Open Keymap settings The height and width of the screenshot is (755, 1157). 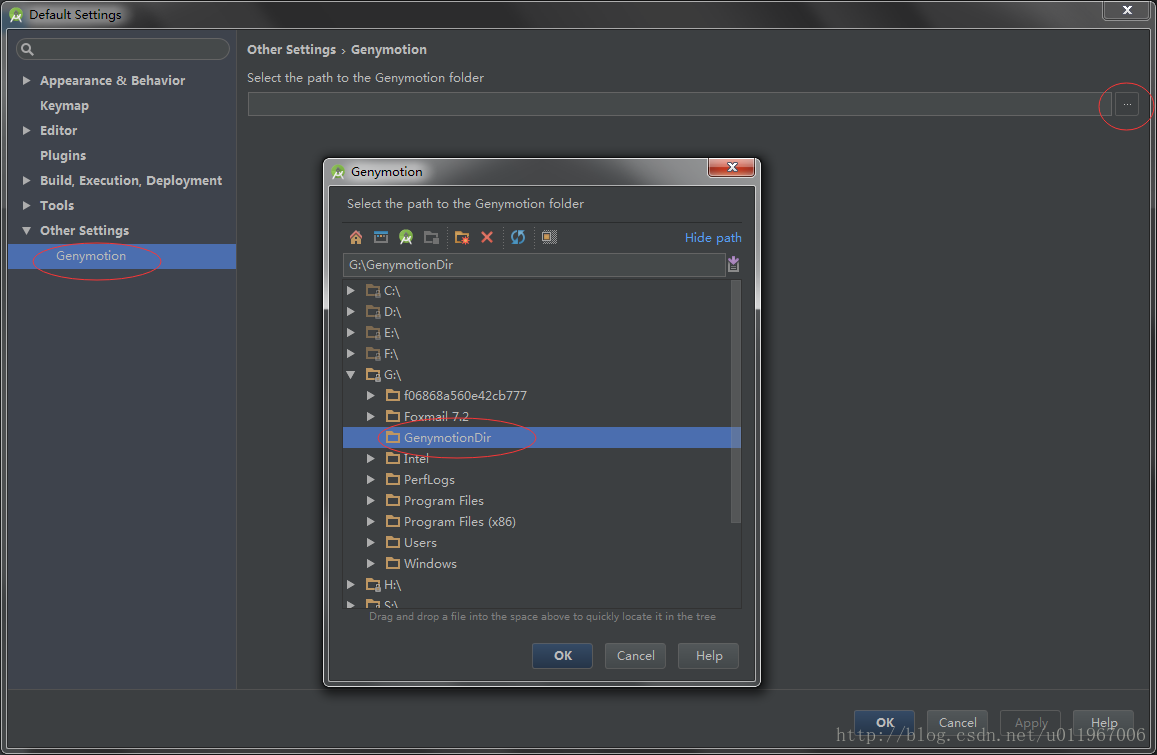point(64,106)
